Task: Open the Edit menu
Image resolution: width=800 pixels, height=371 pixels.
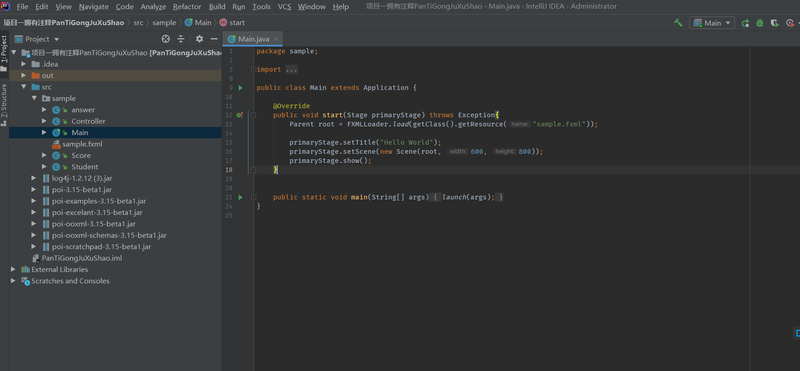Action: [42, 7]
